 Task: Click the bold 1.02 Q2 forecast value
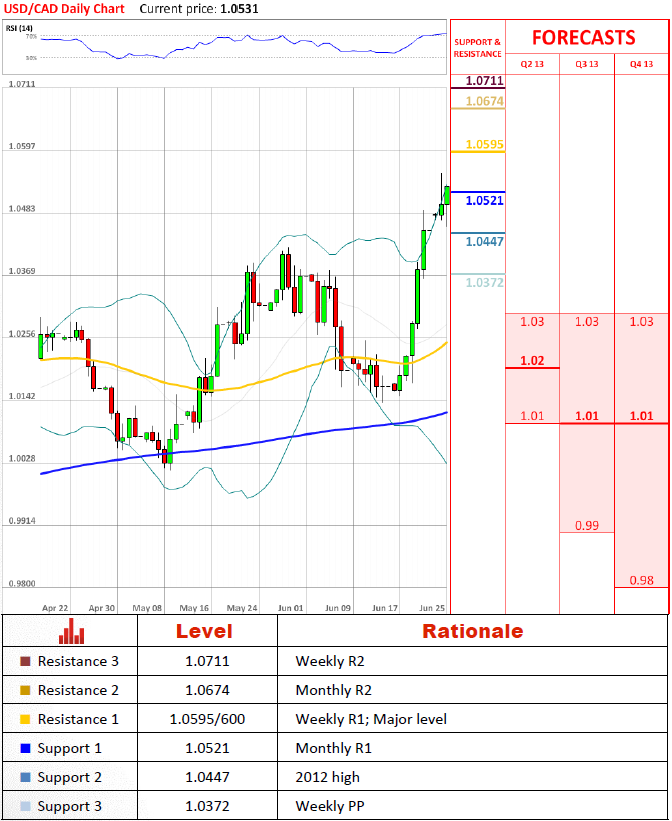(532, 361)
